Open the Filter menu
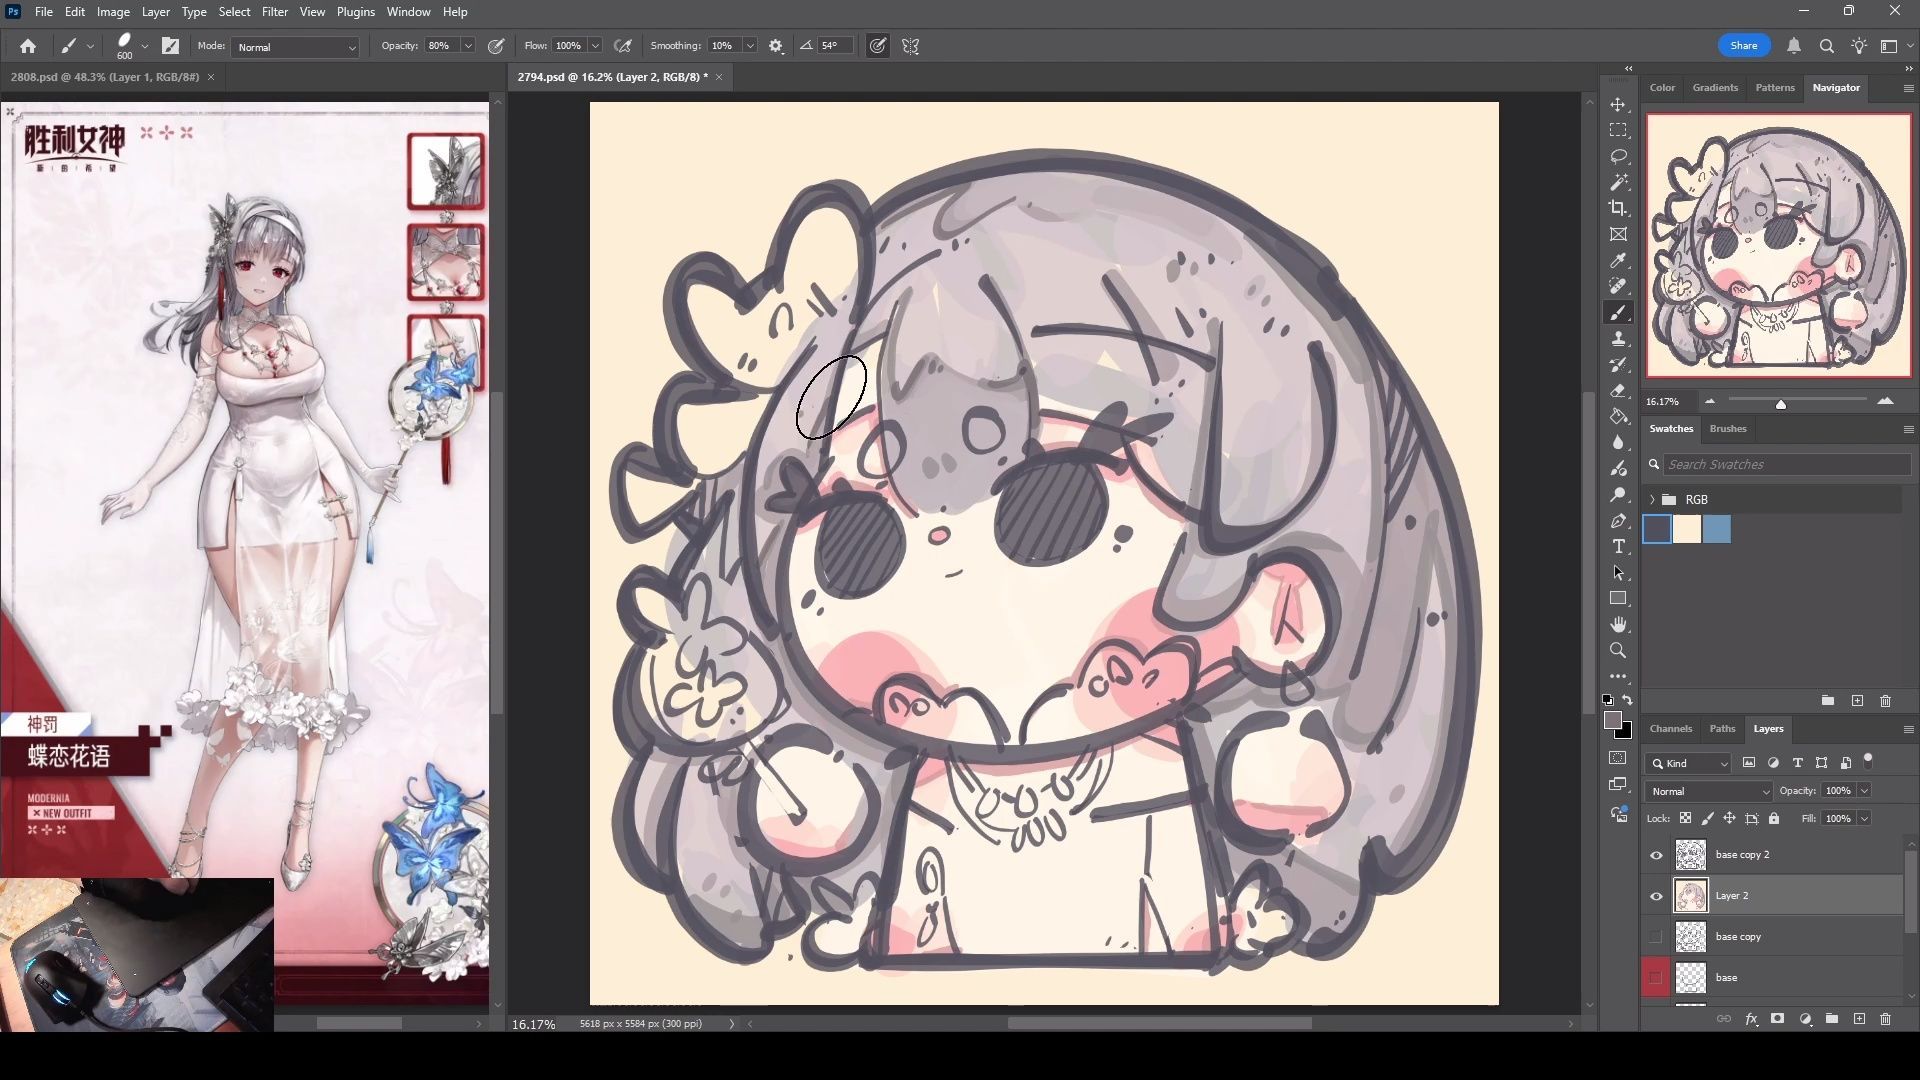The image size is (1920, 1080). (274, 12)
